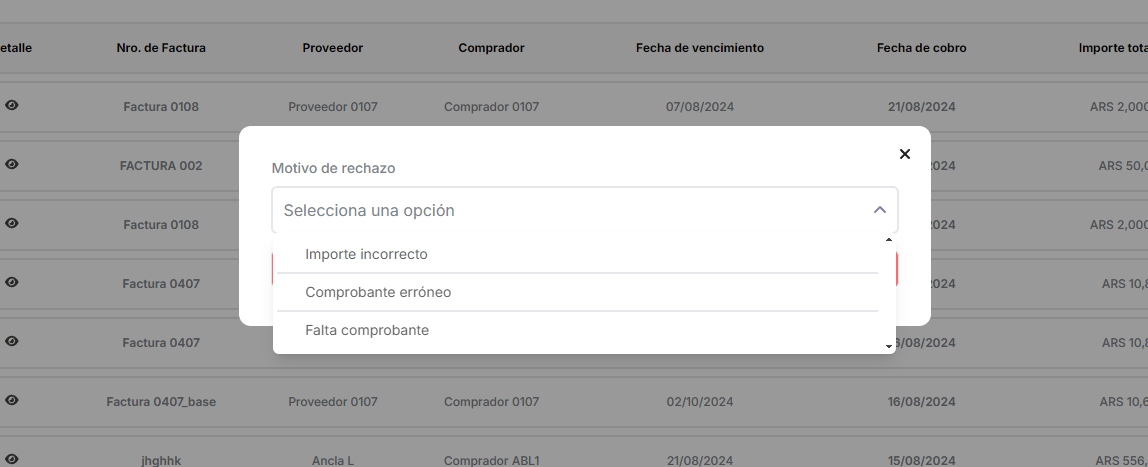Open the eye icon in the jhghhk row

click(12, 459)
